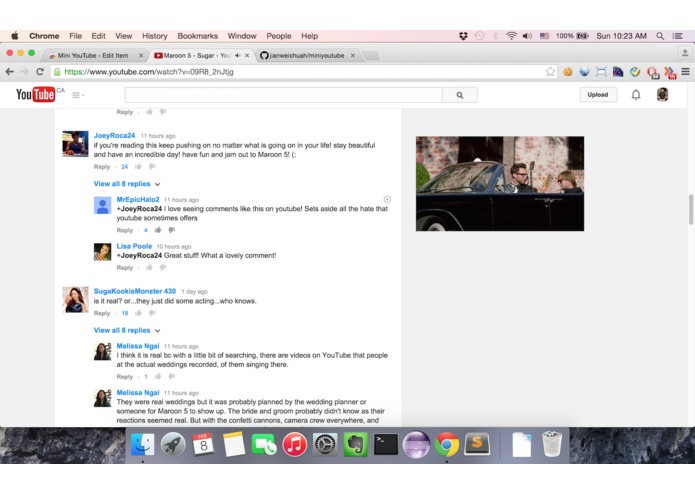Dislike Lisa Poole's reply
This screenshot has width=695, height=494.
pyautogui.click(x=163, y=268)
